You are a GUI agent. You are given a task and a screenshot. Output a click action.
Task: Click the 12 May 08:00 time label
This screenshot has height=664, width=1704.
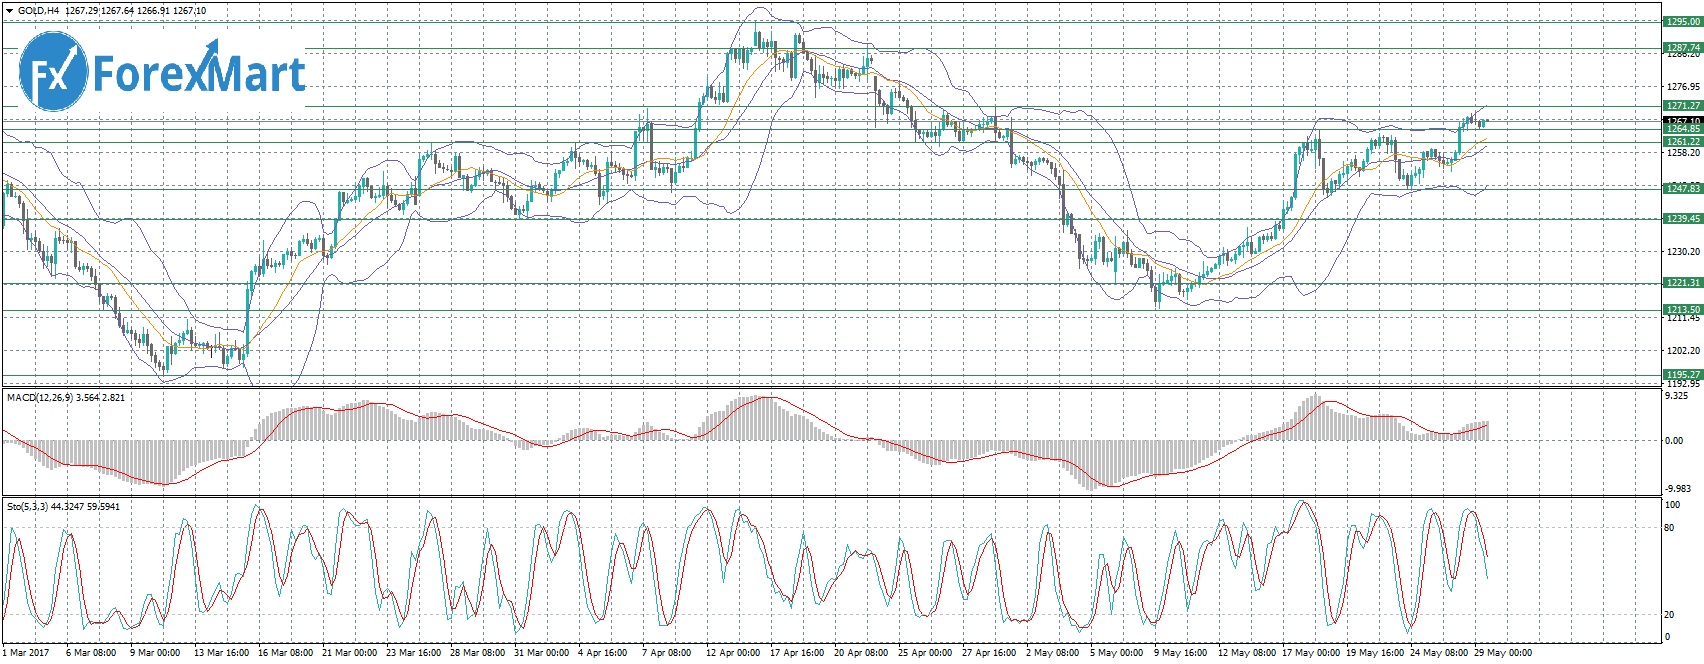1246,653
